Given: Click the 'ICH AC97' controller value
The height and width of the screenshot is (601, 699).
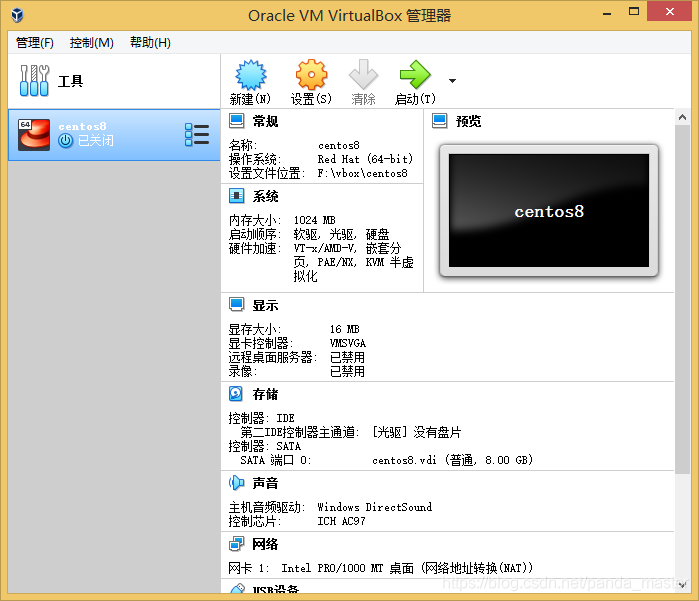Looking at the screenshot, I should click(341, 521).
